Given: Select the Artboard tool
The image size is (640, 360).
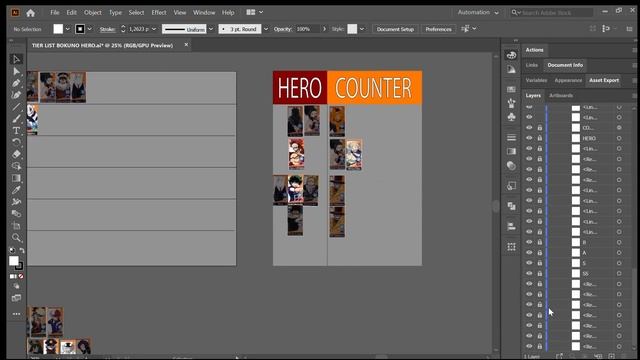Looking at the screenshot, I should tap(16, 226).
